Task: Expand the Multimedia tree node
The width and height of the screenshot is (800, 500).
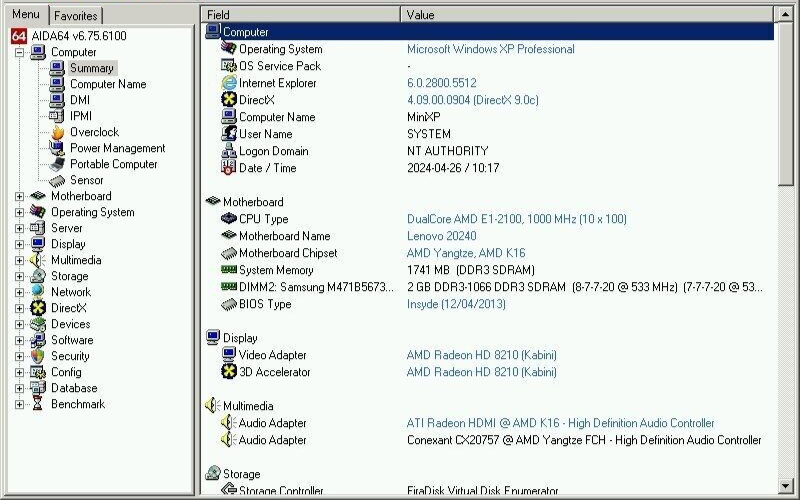Action: (19, 260)
